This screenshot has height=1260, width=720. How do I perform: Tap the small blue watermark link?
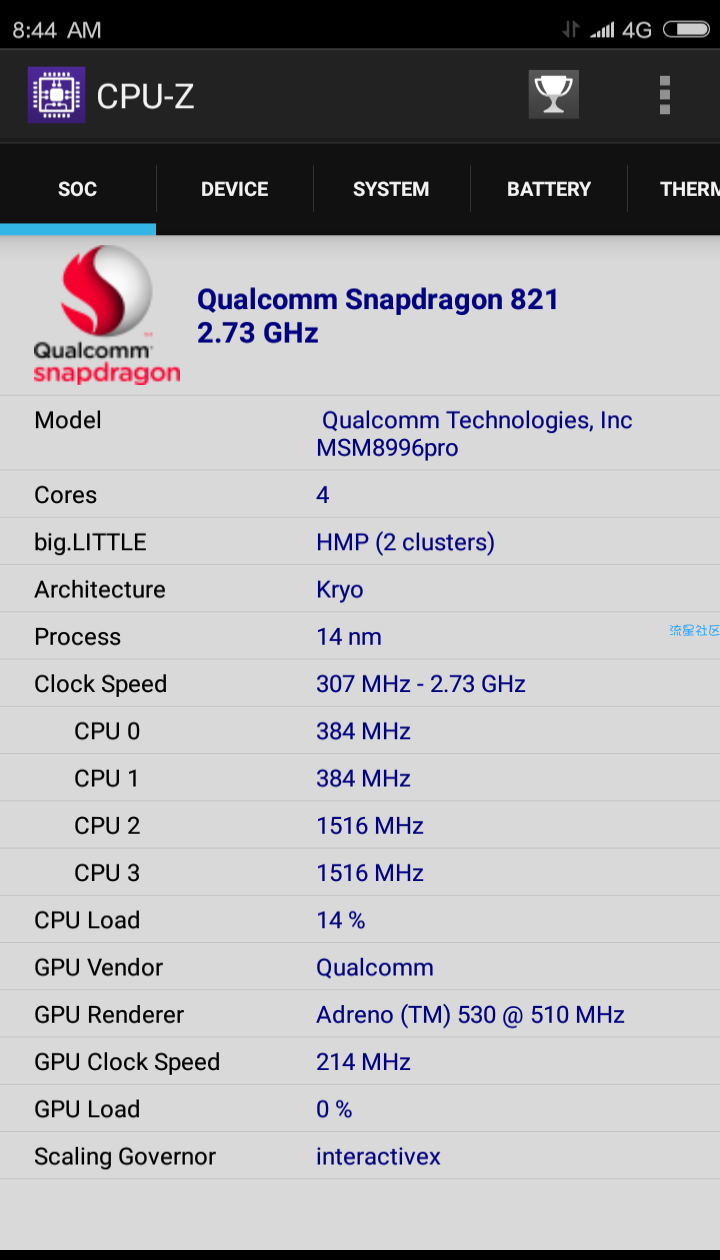[x=694, y=630]
